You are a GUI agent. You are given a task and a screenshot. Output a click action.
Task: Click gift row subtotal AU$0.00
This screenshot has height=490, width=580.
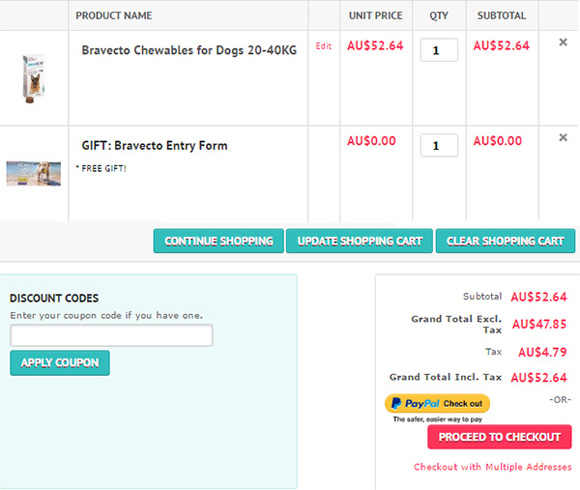pyautogui.click(x=498, y=141)
